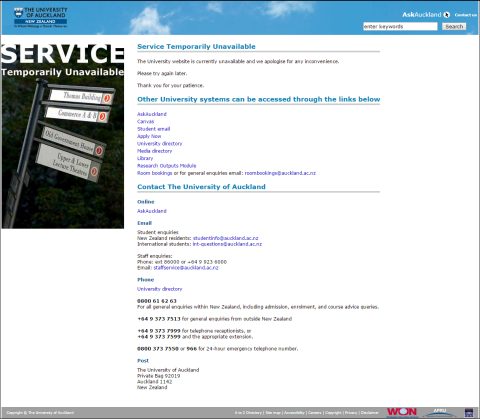The image size is (480, 419).
Task: Click the Private Bag 92019 address line
Action: [x=159, y=376]
